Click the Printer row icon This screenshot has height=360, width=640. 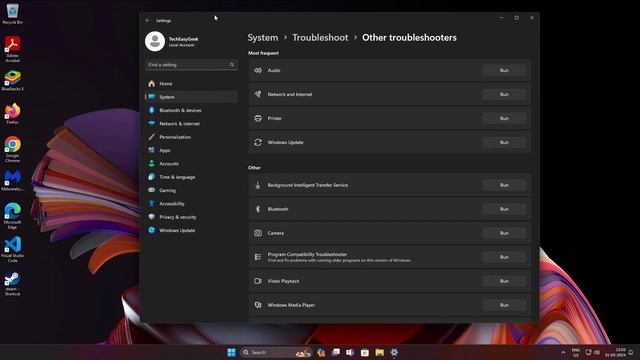pyautogui.click(x=258, y=118)
